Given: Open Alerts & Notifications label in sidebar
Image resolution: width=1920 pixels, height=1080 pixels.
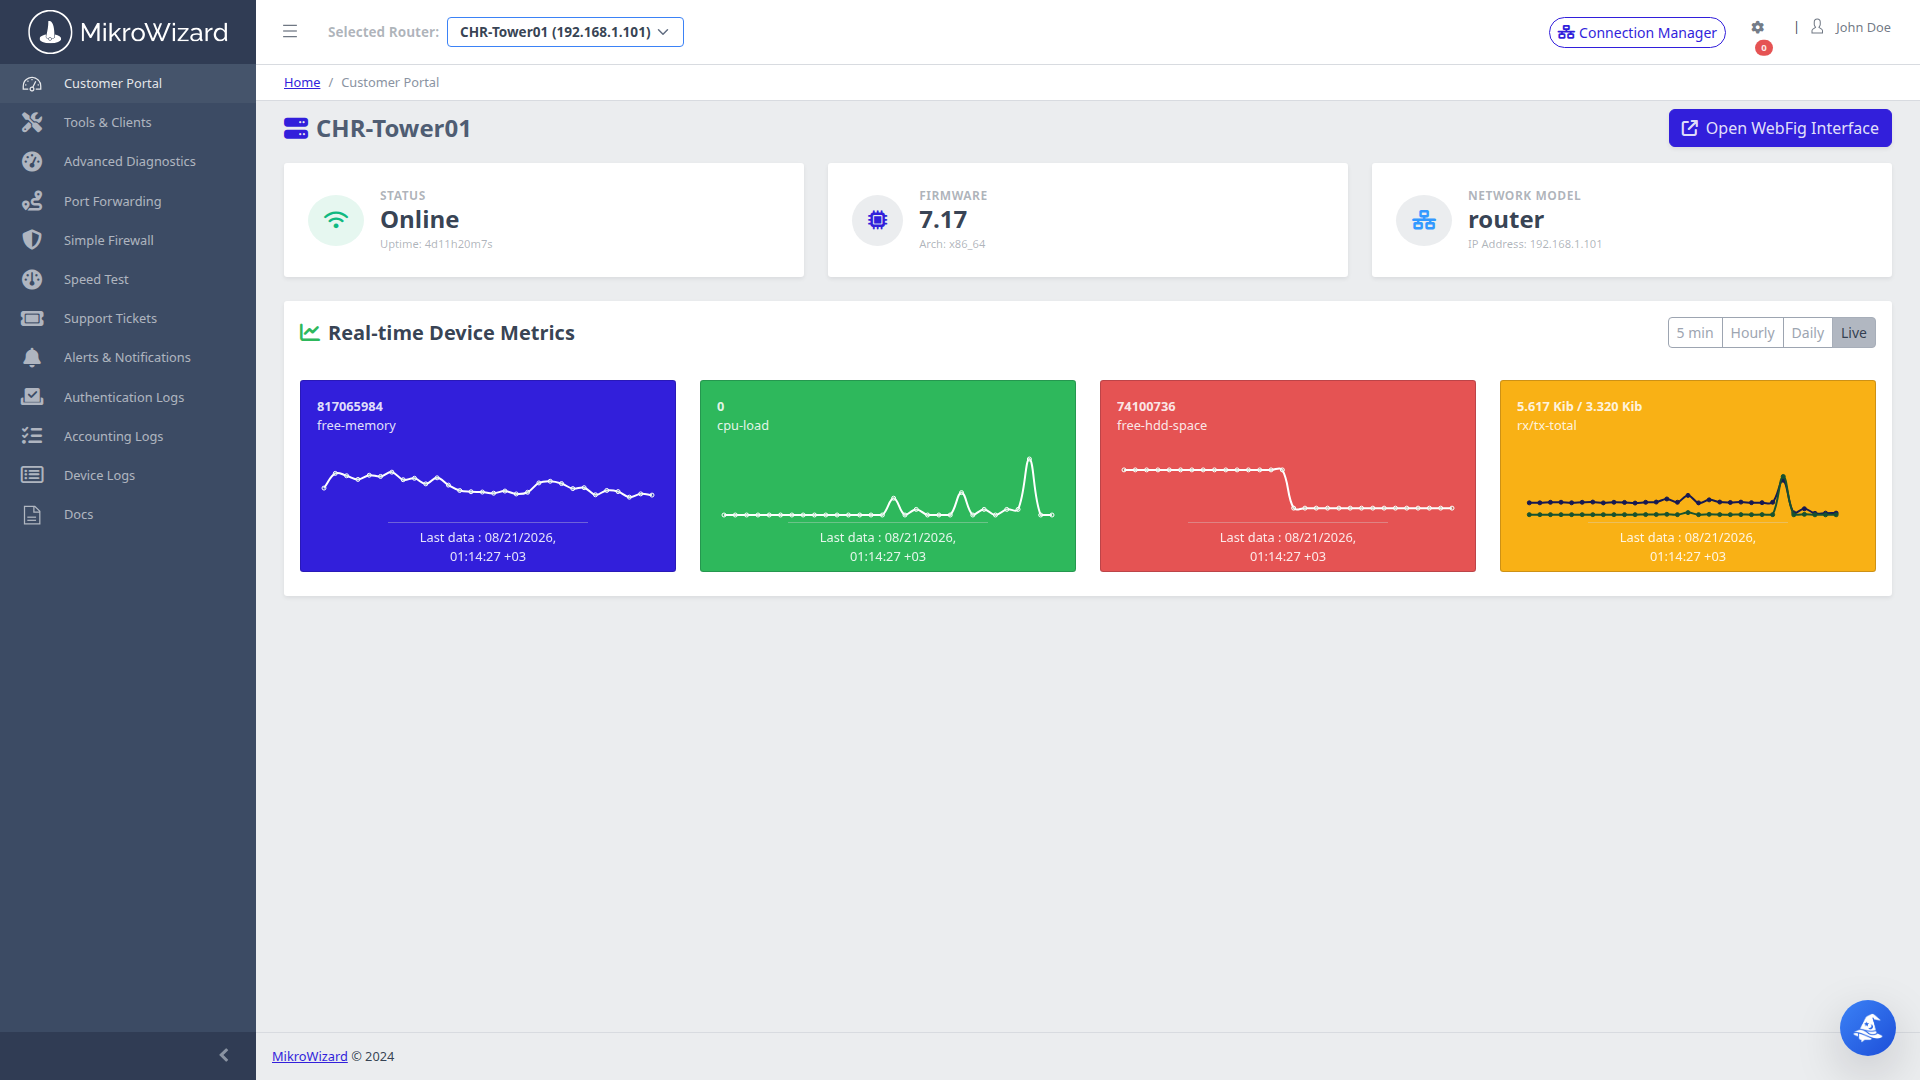Looking at the screenshot, I should pyautogui.click(x=127, y=357).
